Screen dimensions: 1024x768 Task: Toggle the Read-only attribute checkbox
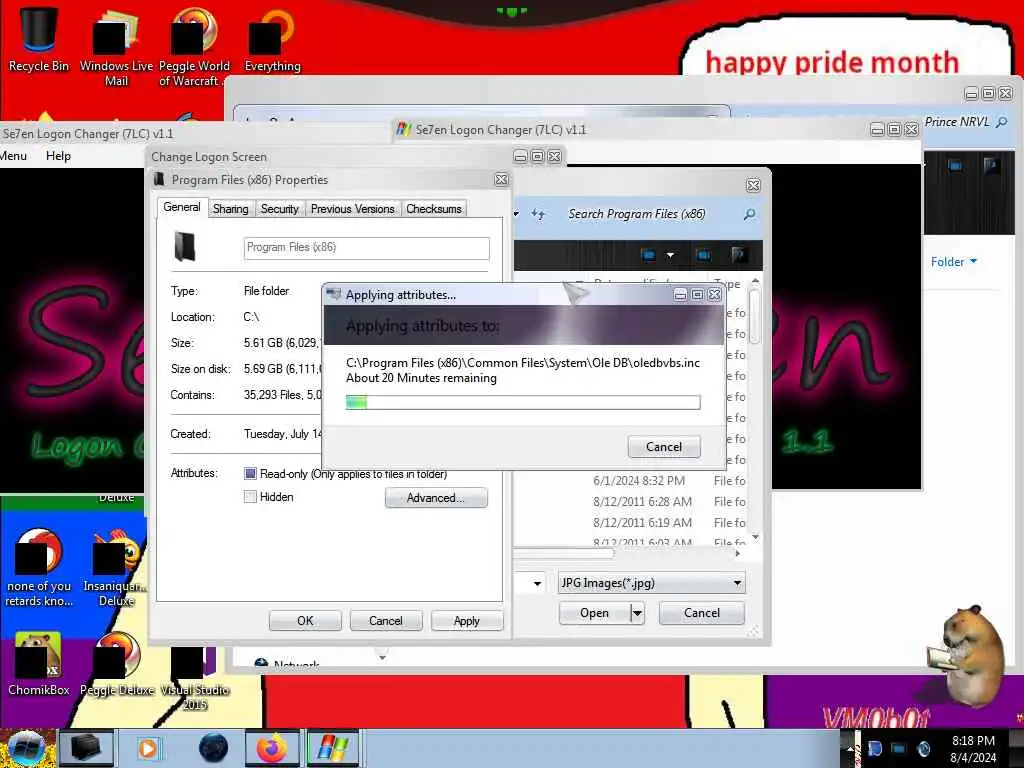pyautogui.click(x=250, y=473)
